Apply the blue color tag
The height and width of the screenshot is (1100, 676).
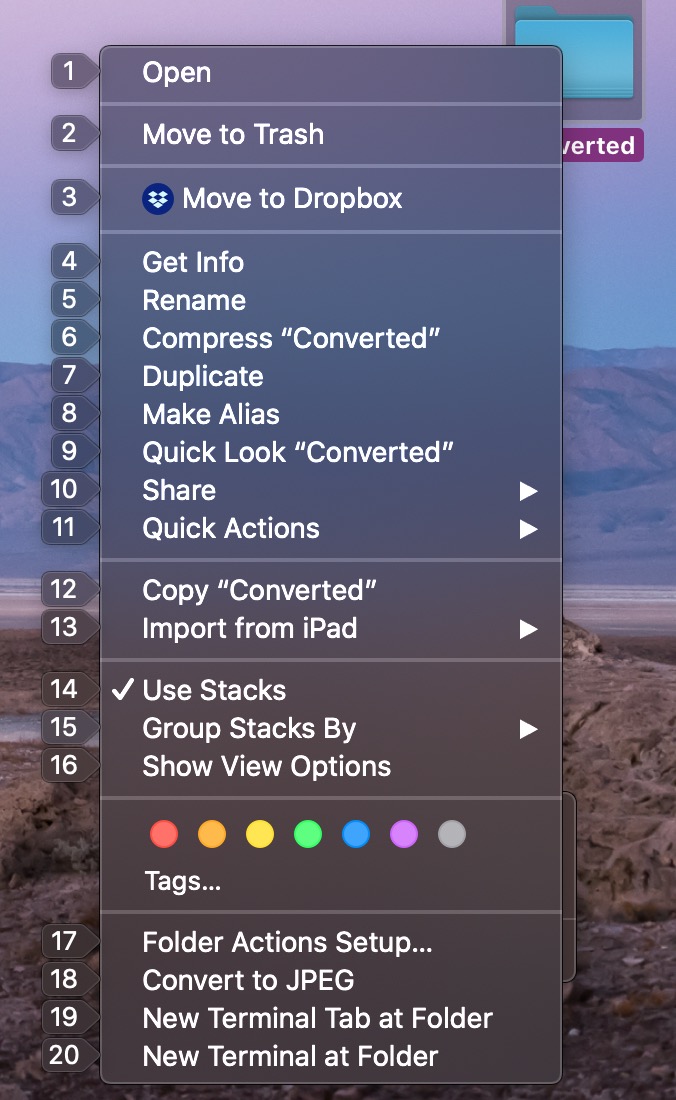356,834
